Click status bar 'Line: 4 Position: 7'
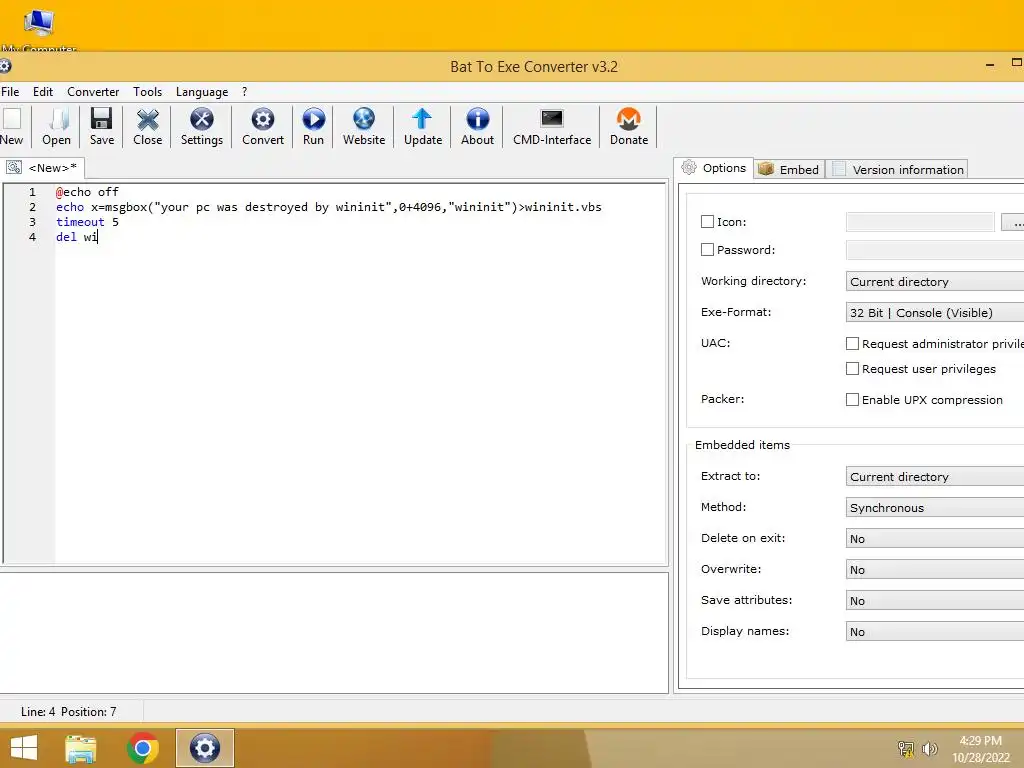This screenshot has height=768, width=1024. 69,712
